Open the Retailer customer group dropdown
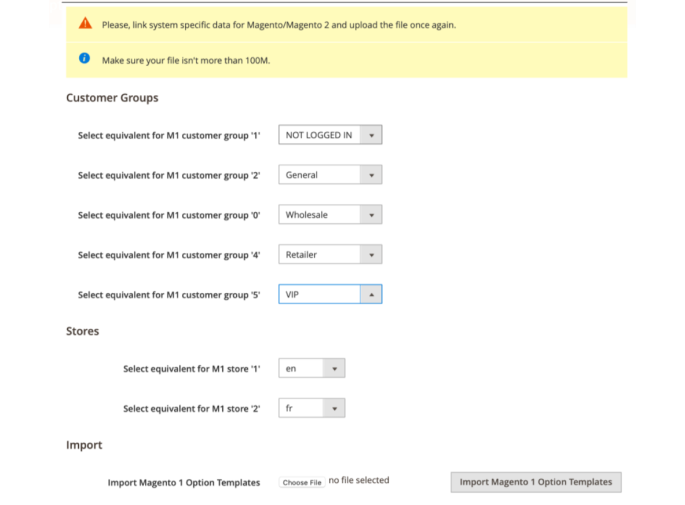This screenshot has height=505, width=685. click(x=330, y=255)
